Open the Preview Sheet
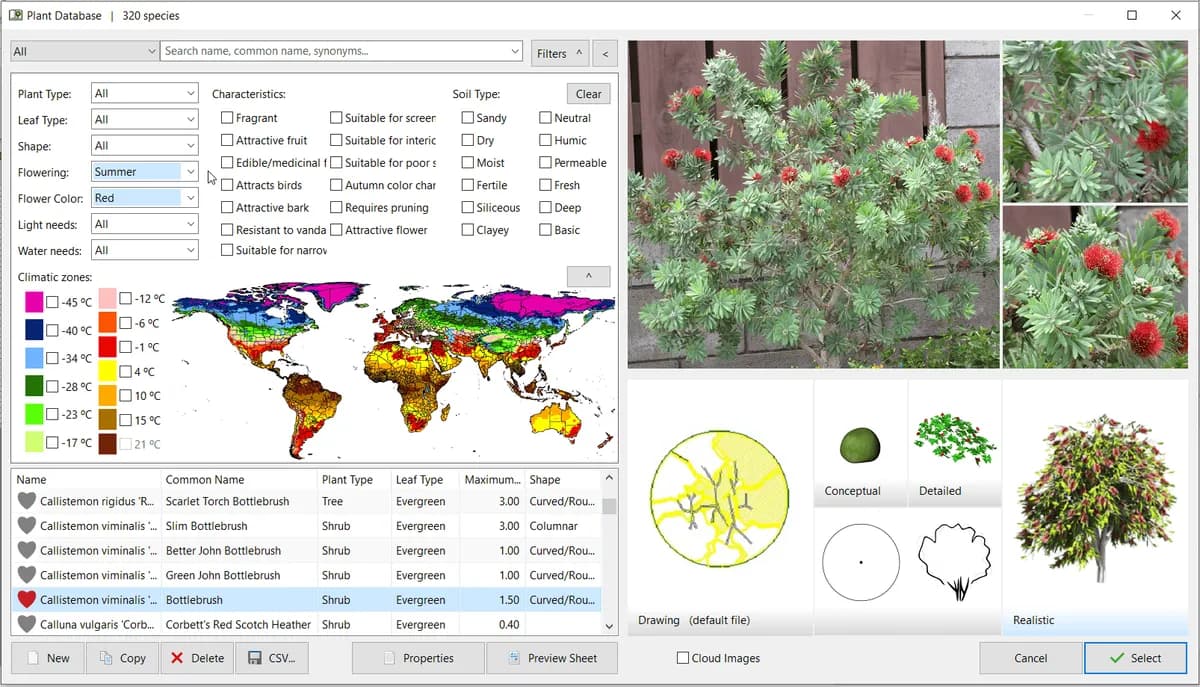This screenshot has height=687, width=1200. [552, 658]
